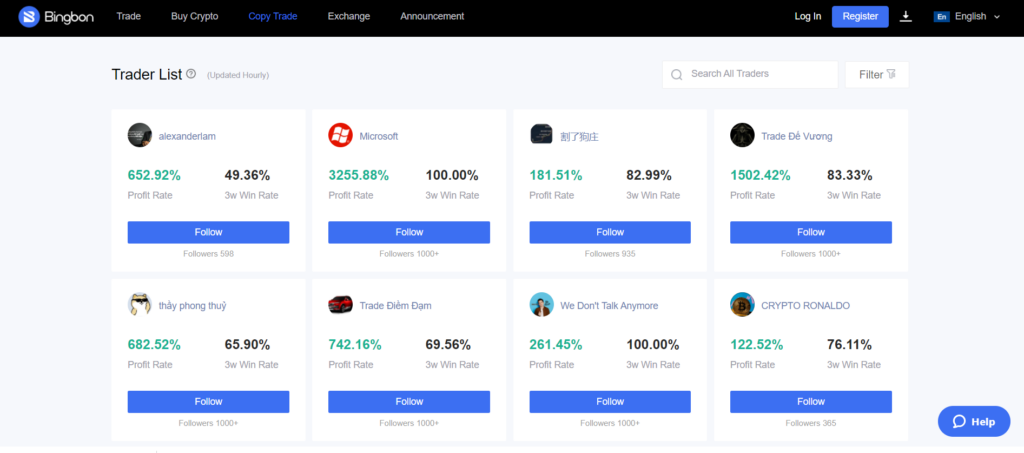Focus the Search All Traders field
The height and width of the screenshot is (453, 1024).
click(758, 75)
